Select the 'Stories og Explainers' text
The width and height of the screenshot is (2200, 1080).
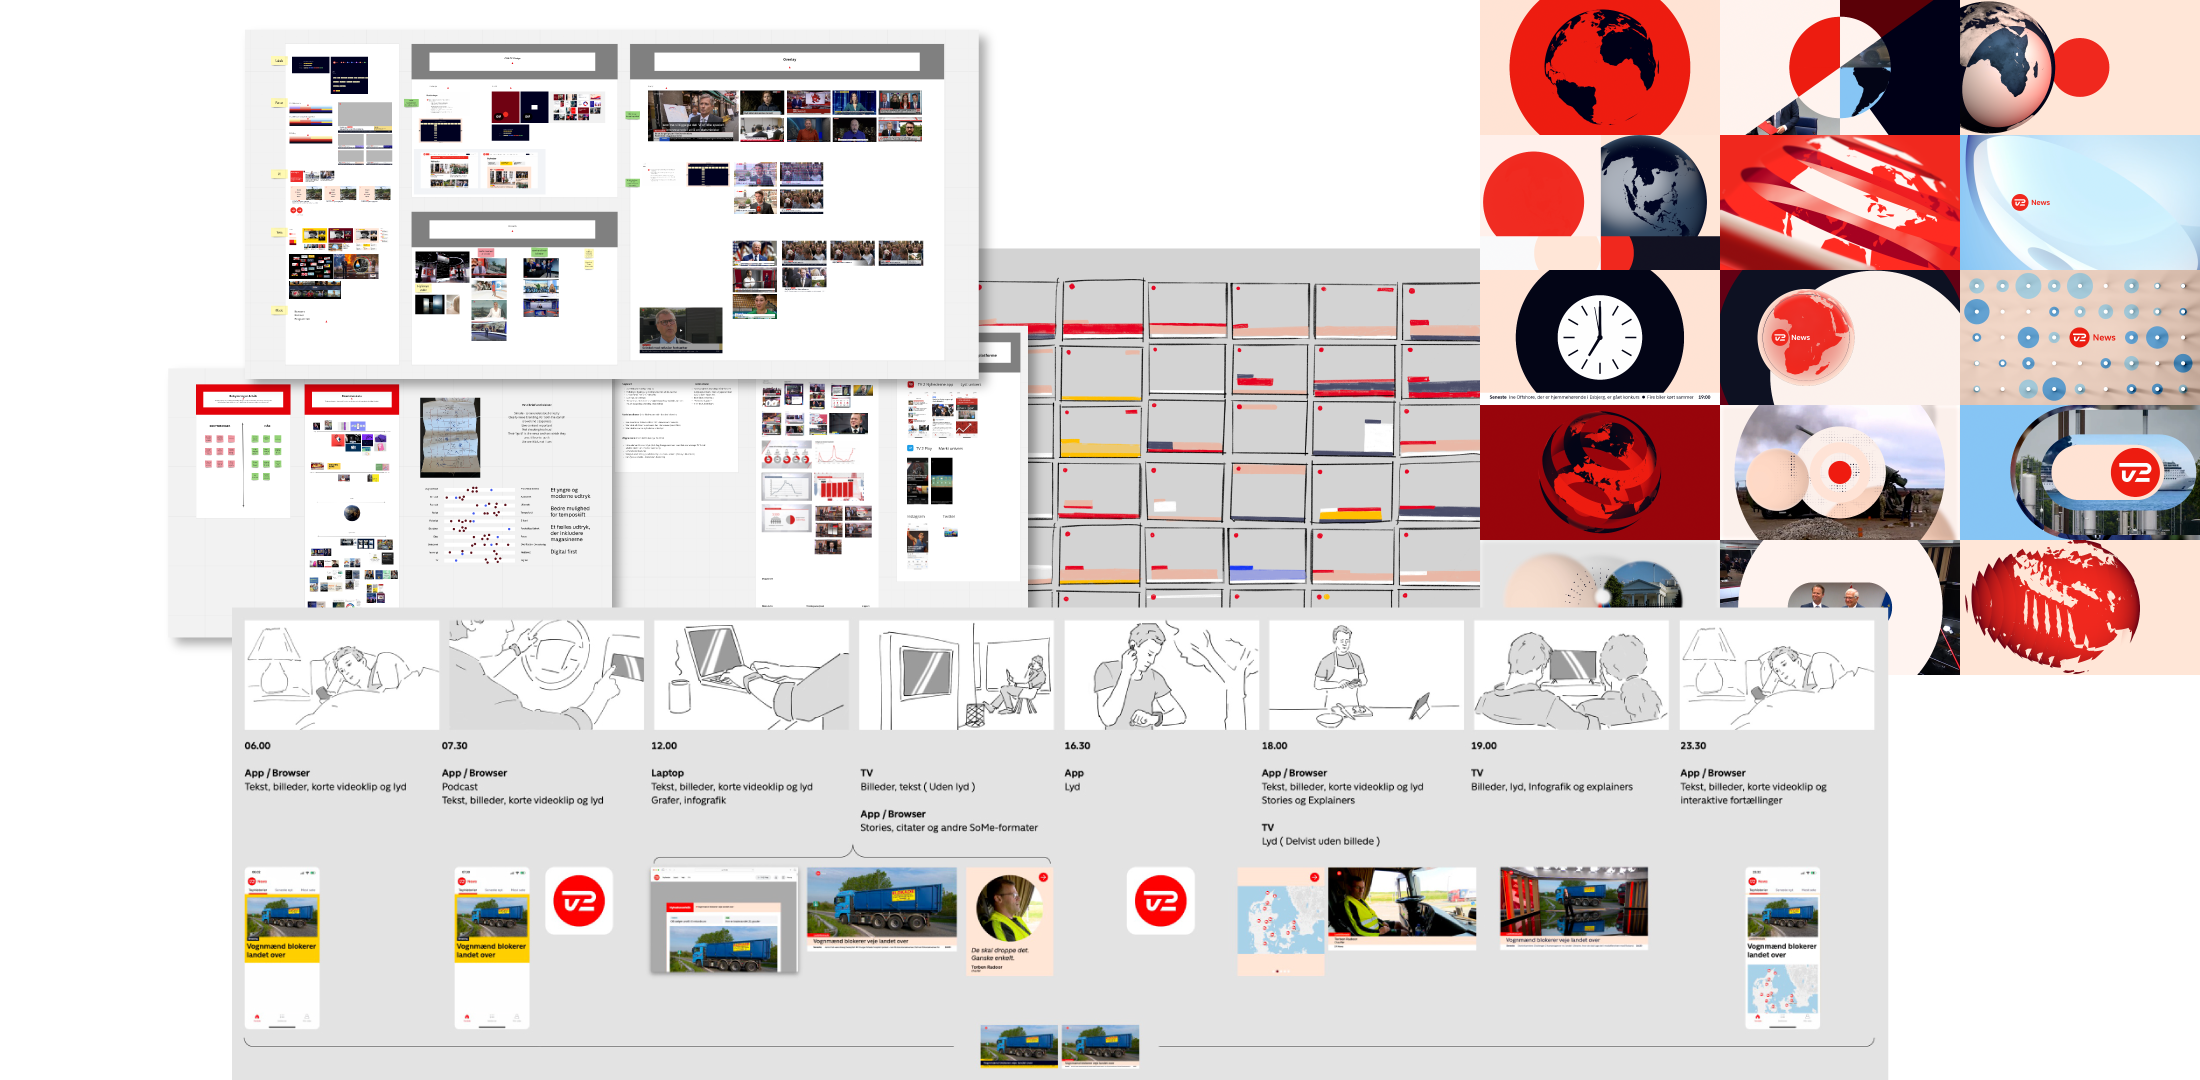pos(1308,800)
